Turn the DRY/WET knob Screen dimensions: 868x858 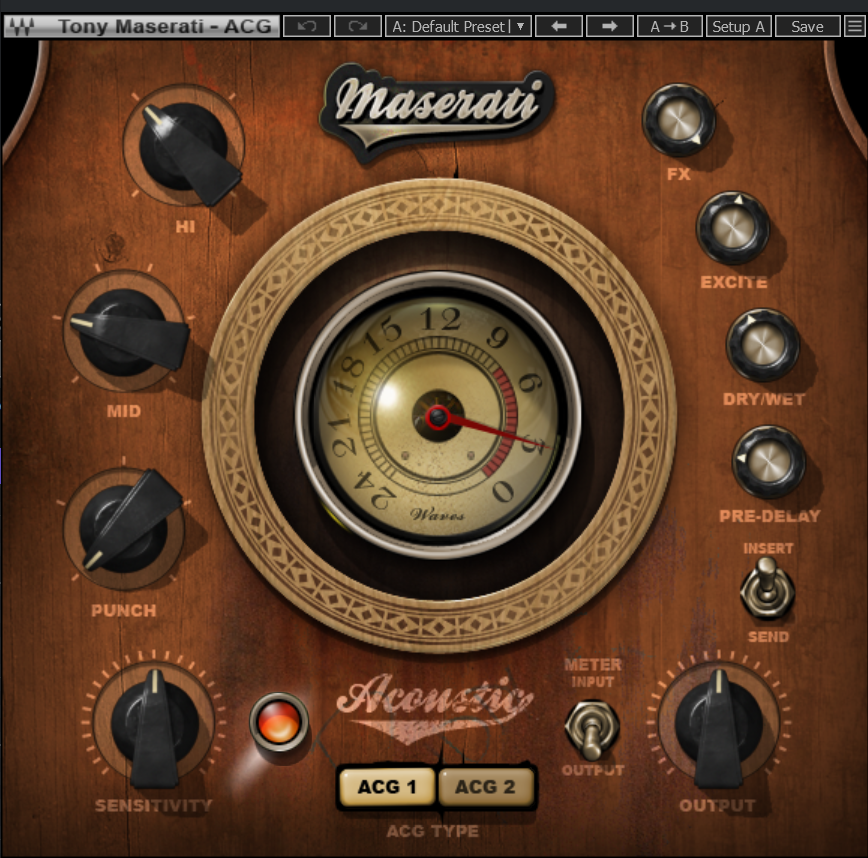[762, 345]
